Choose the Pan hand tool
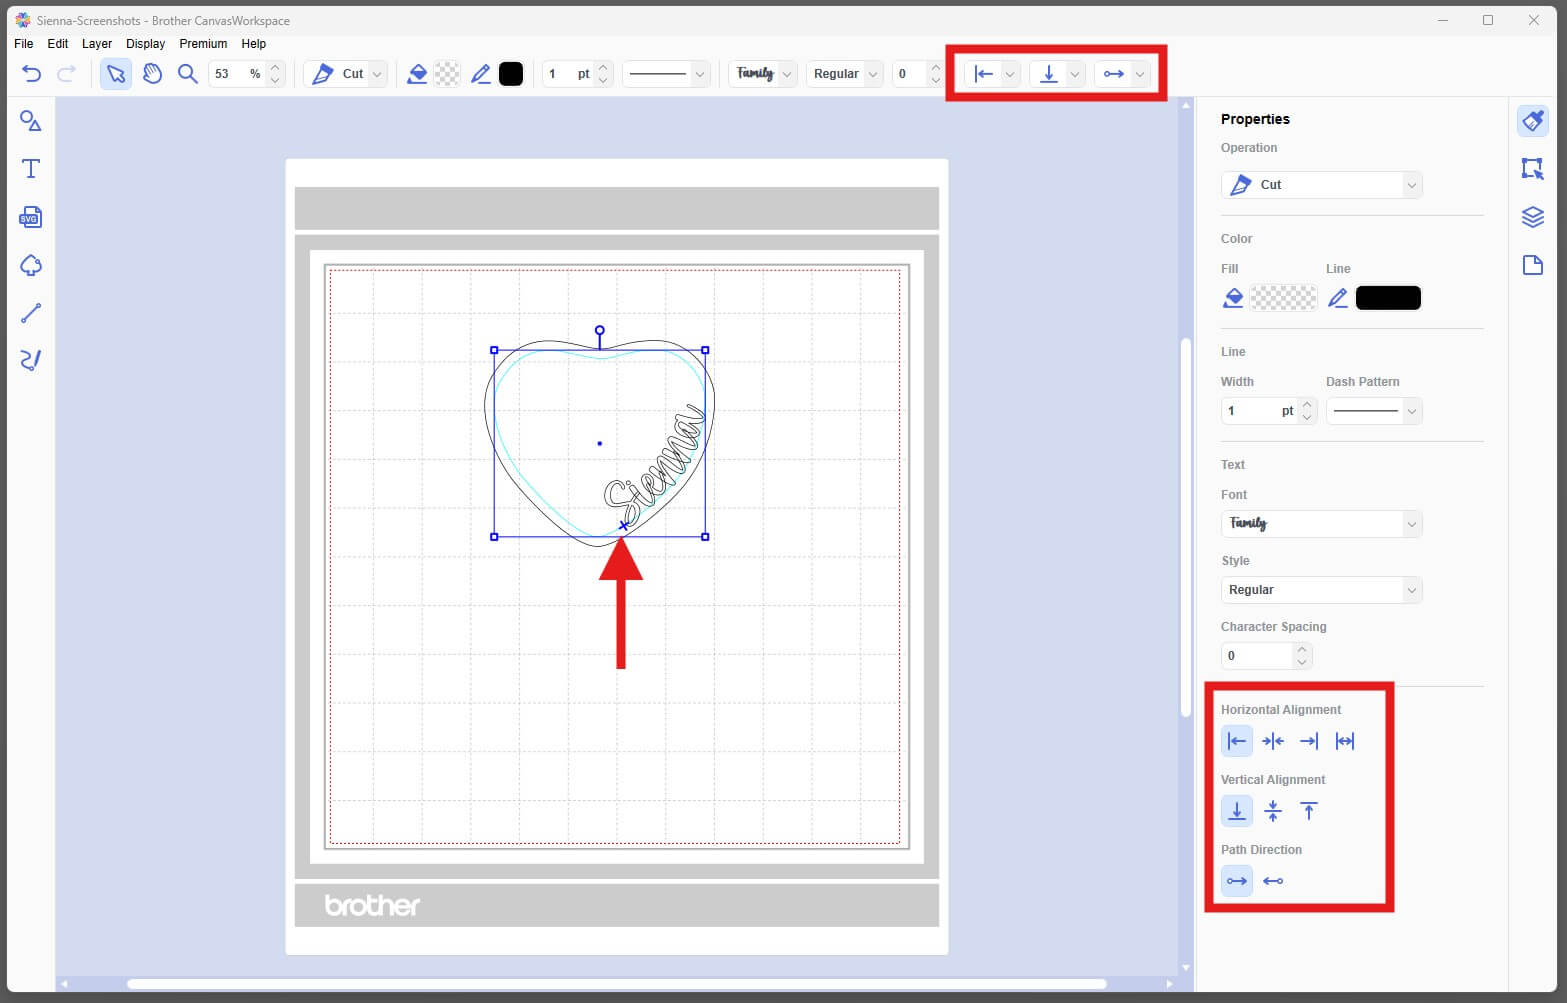This screenshot has height=1003, width=1567. (x=152, y=73)
